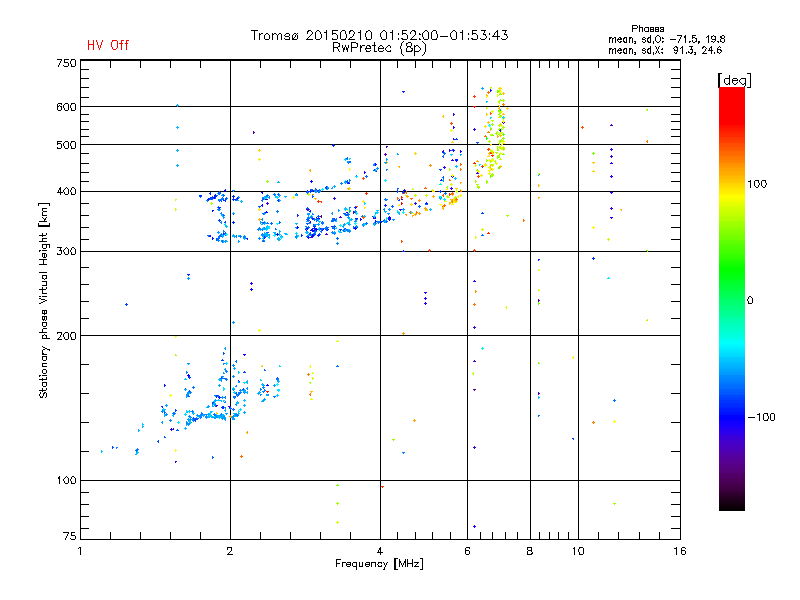Click the y-axis tick label '300'

coord(66,252)
